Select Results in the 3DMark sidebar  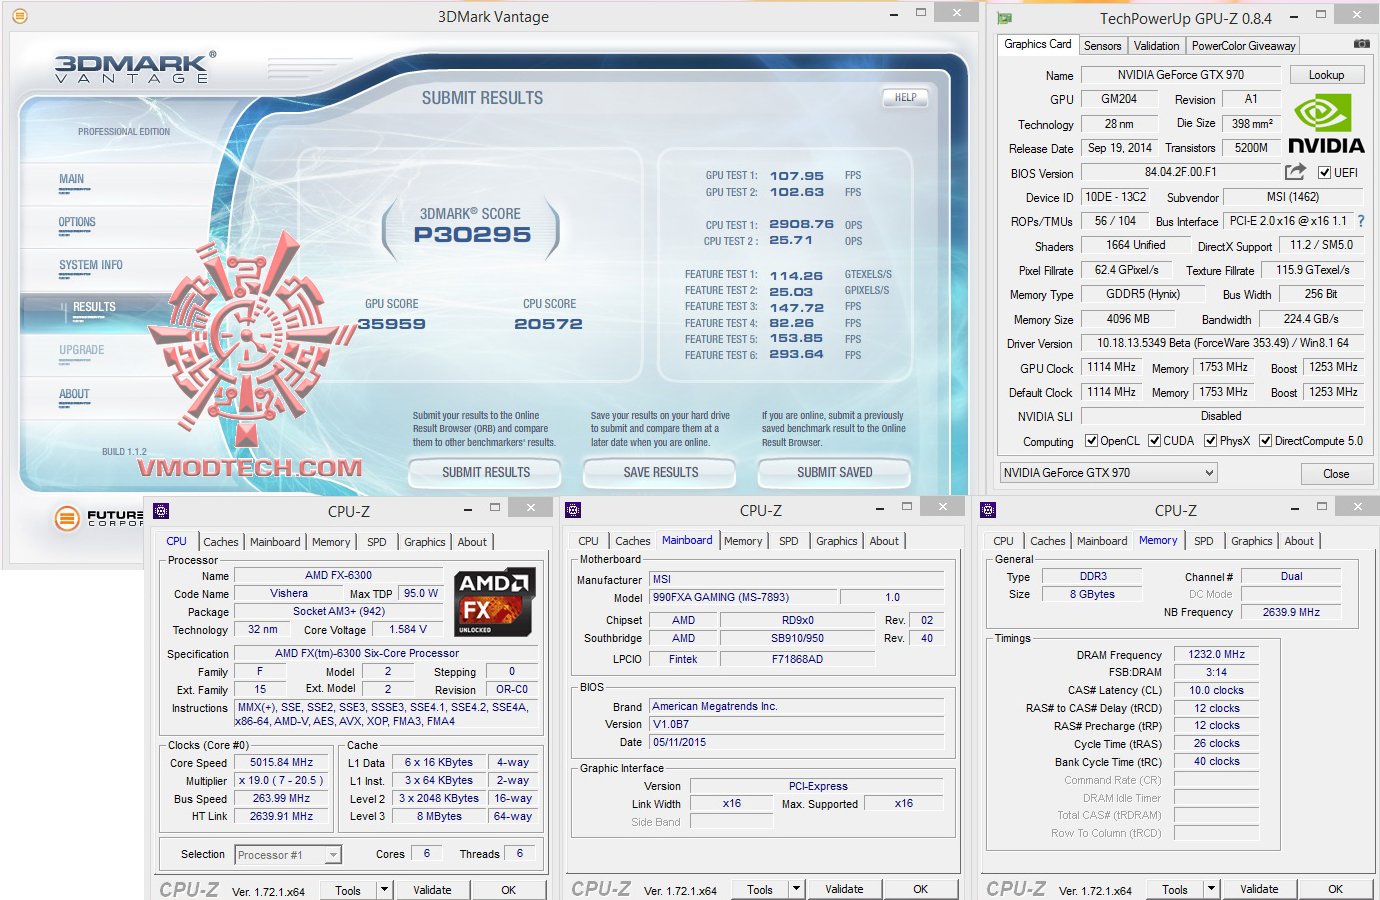(94, 308)
